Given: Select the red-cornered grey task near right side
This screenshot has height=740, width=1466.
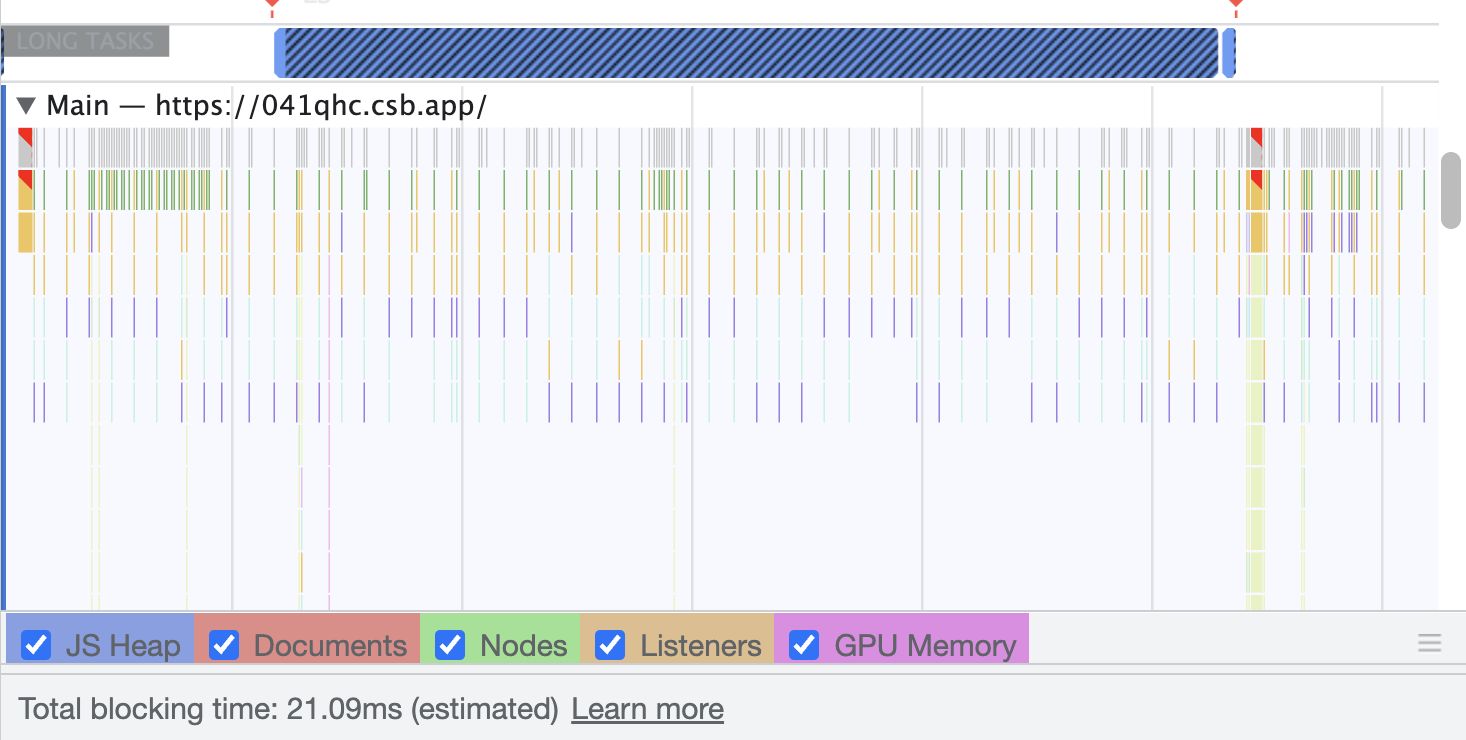Looking at the screenshot, I should (x=1256, y=147).
